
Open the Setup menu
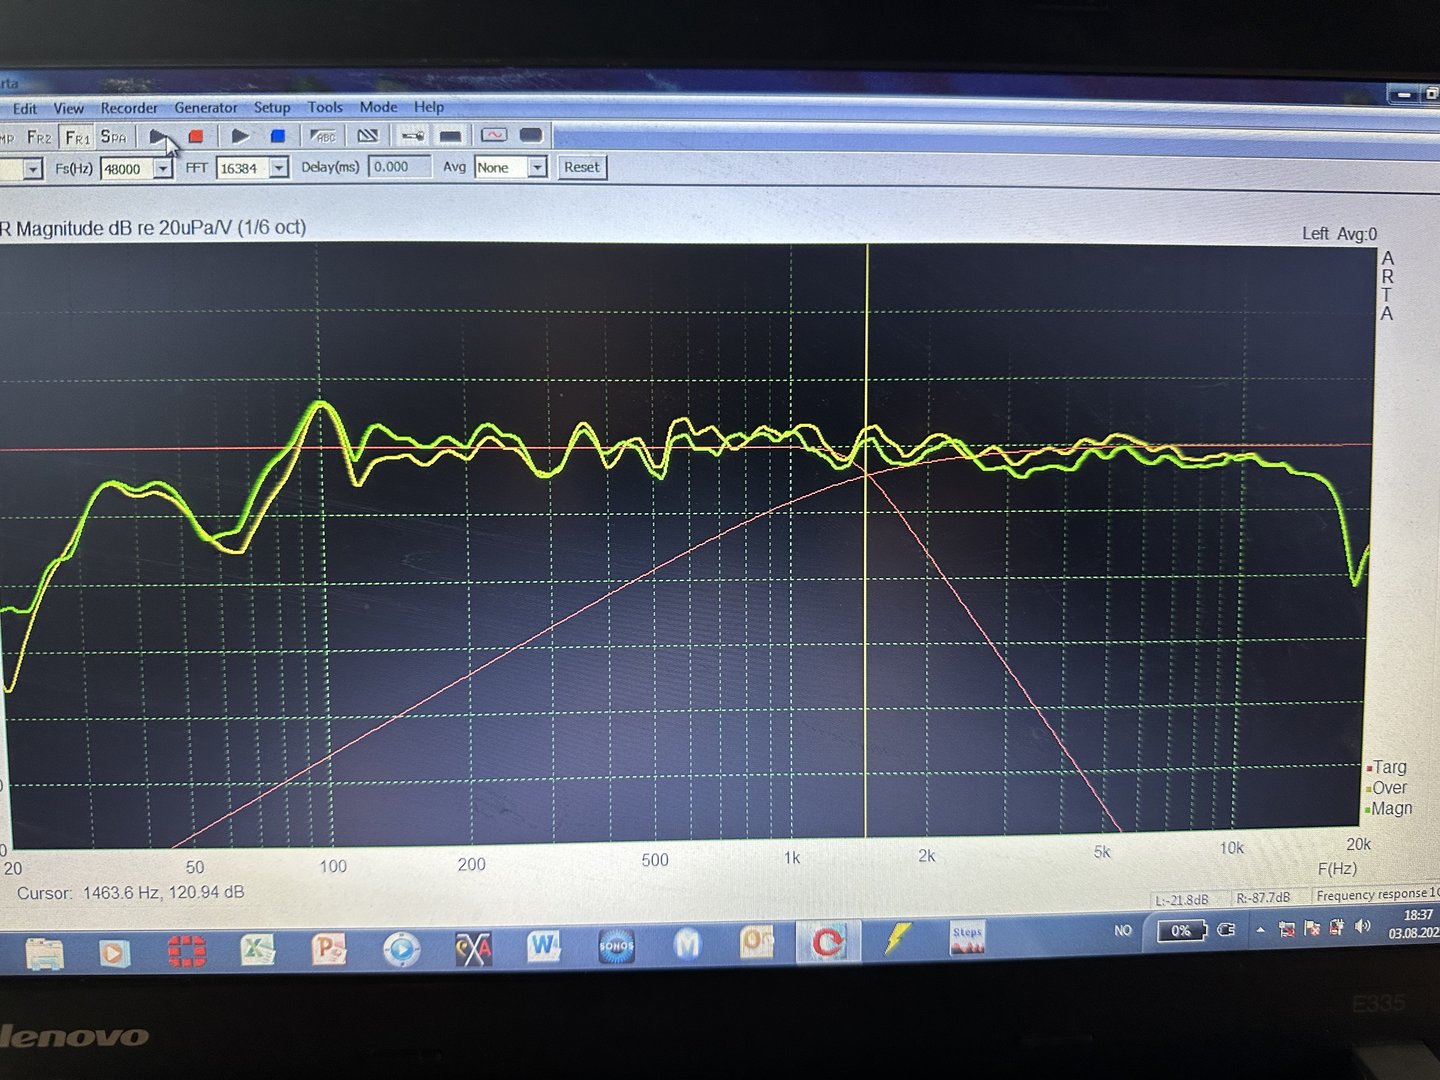click(272, 107)
